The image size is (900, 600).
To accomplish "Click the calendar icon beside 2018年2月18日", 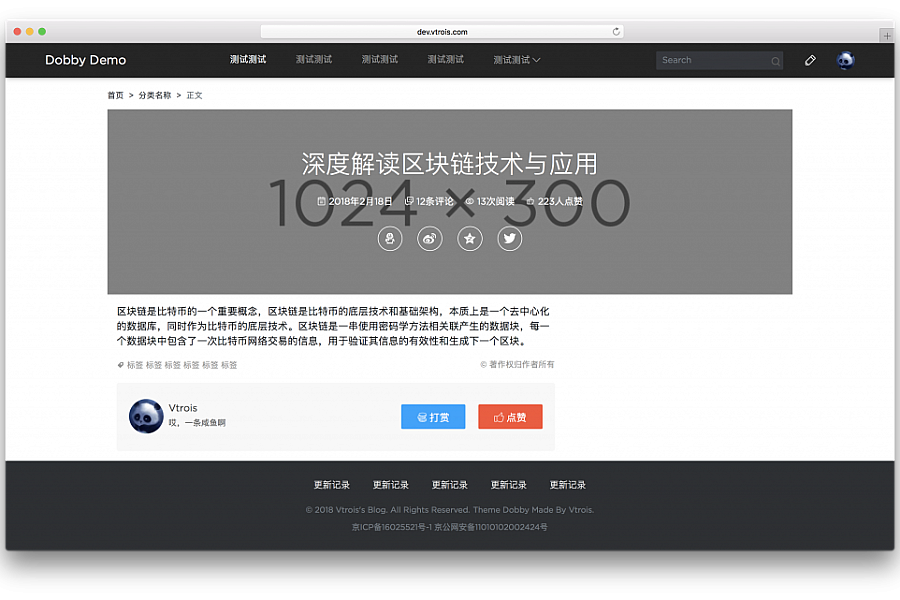I will pyautogui.click(x=321, y=202).
